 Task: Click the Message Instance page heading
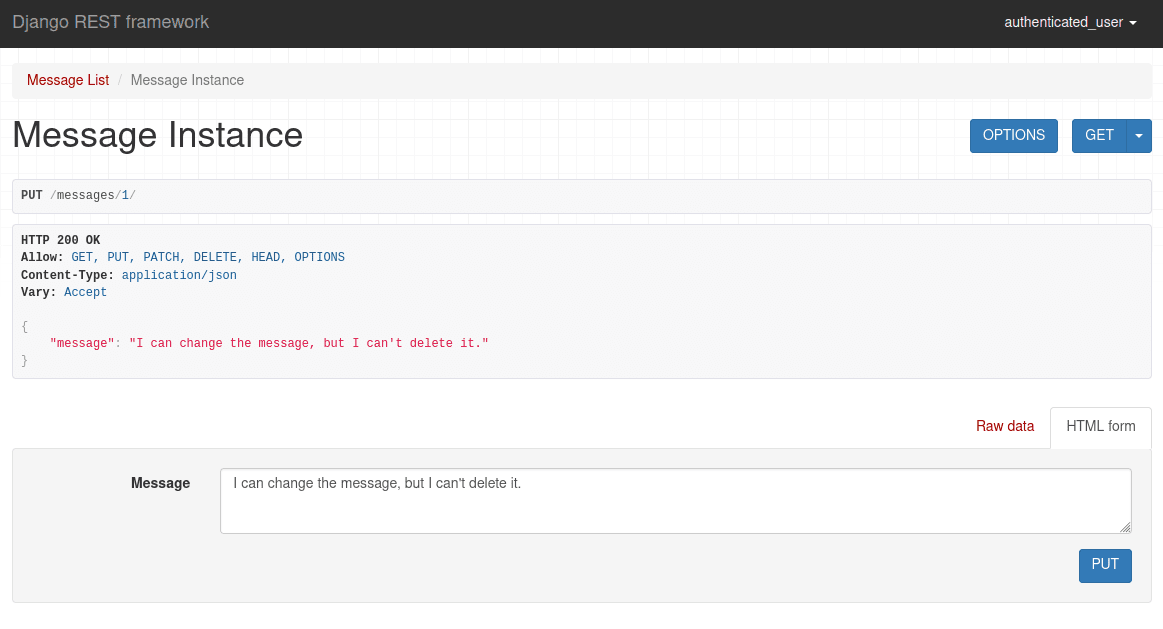tap(157, 135)
